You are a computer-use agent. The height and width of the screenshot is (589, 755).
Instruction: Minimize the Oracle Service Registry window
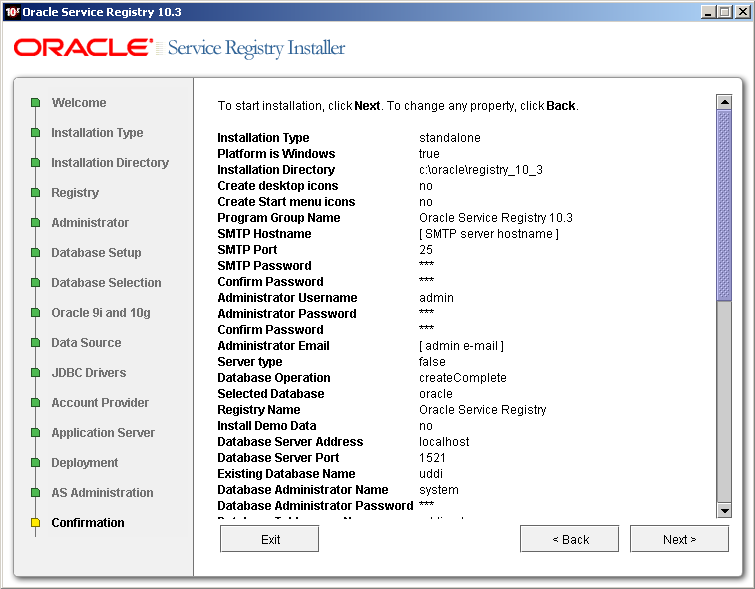(707, 12)
